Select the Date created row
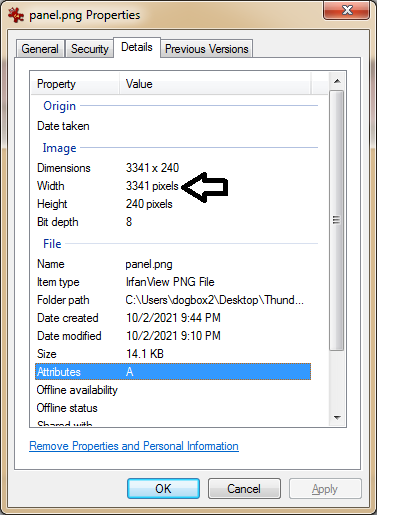This screenshot has height=515, width=400. (173, 318)
